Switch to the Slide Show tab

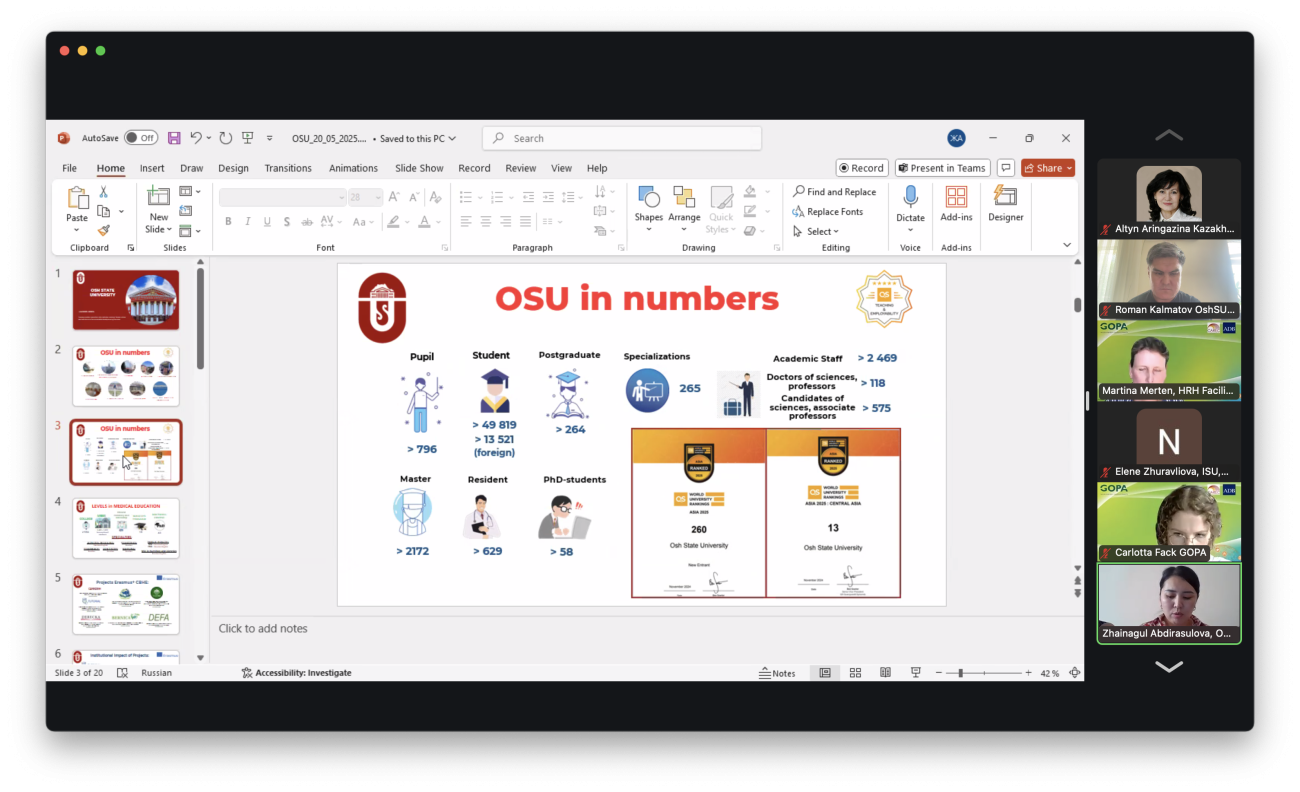point(419,168)
